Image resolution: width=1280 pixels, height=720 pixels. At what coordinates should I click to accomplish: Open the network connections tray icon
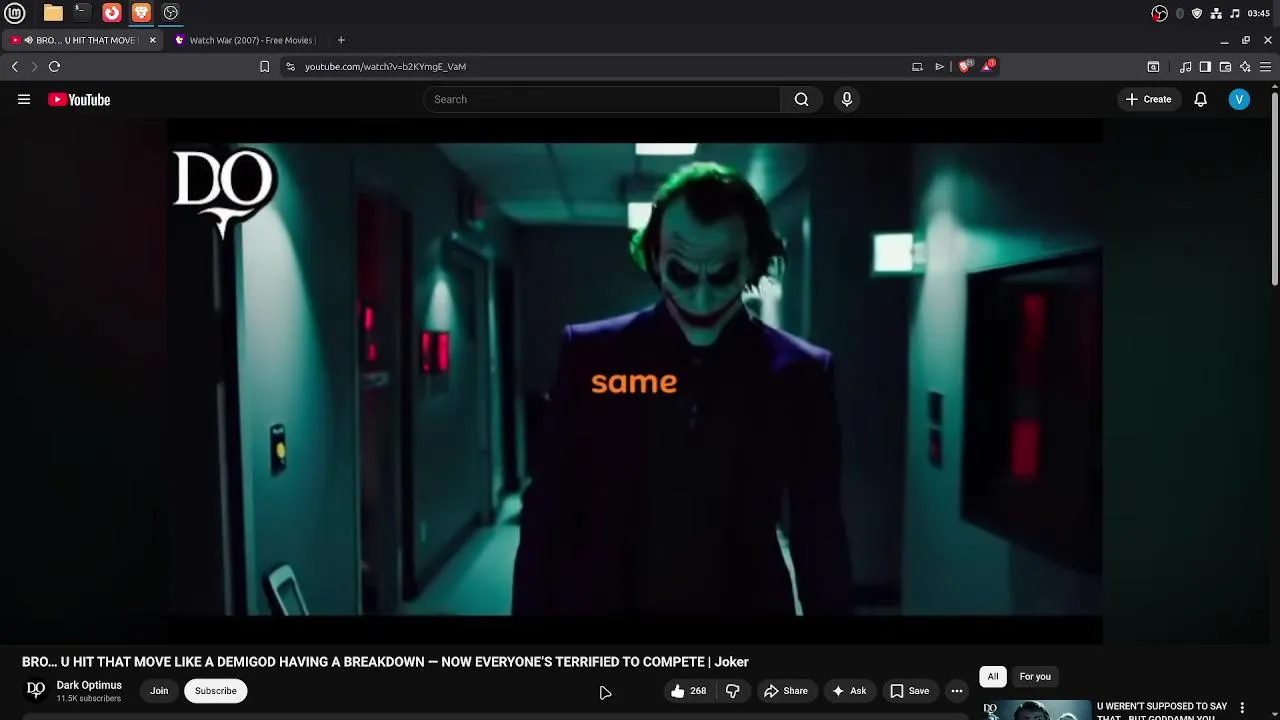click(x=1216, y=13)
